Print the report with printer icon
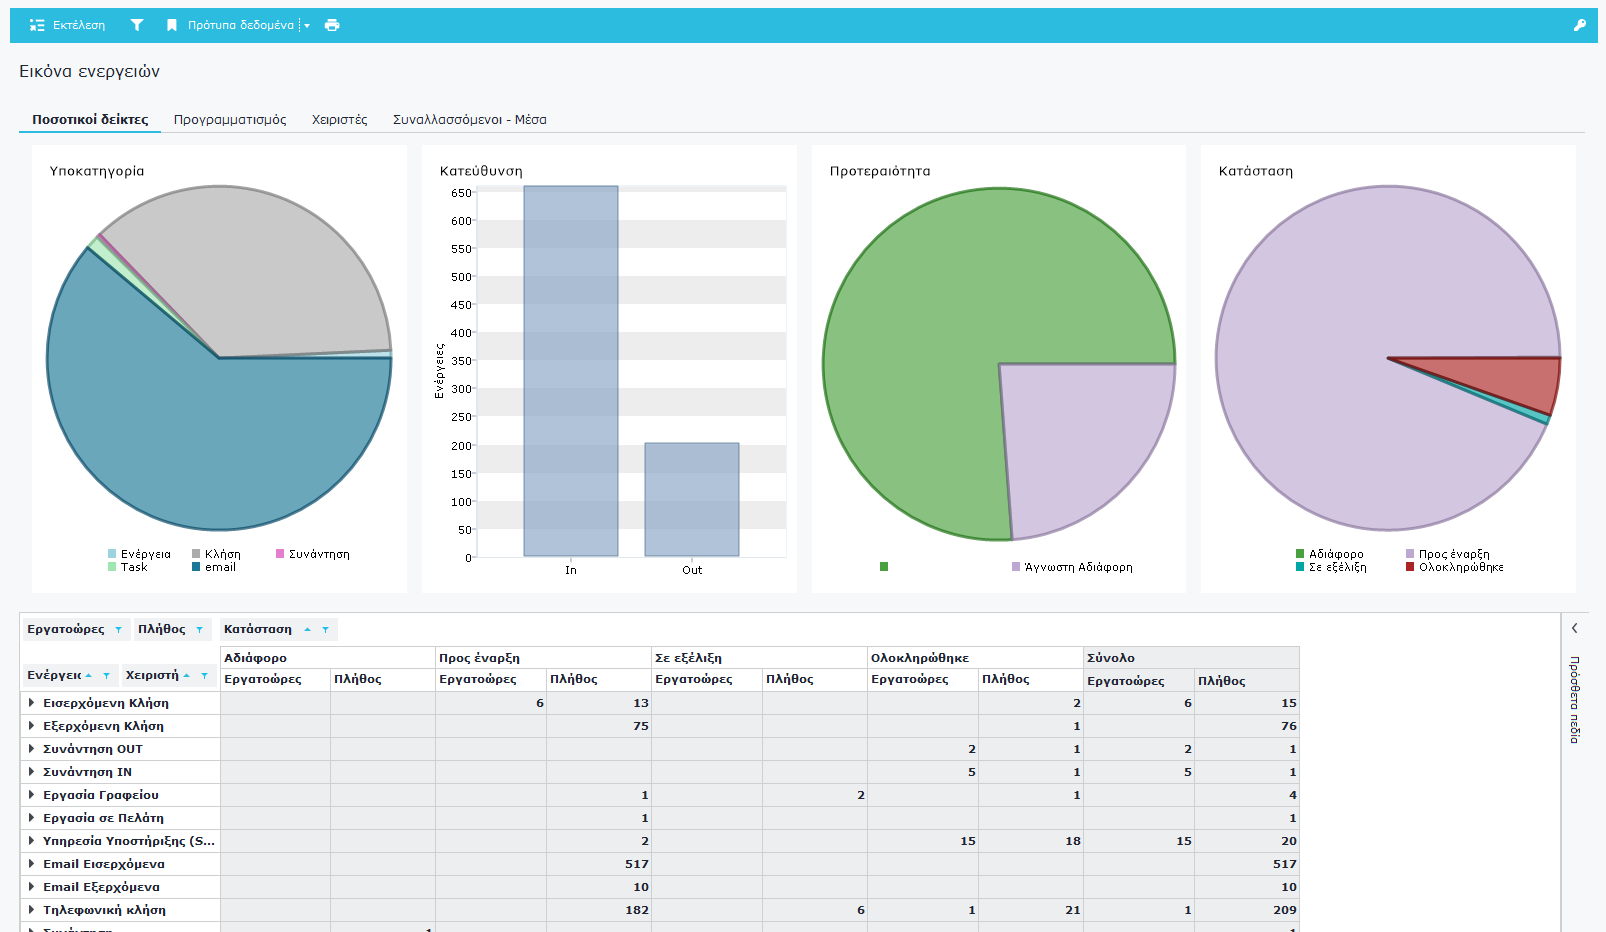 332,25
